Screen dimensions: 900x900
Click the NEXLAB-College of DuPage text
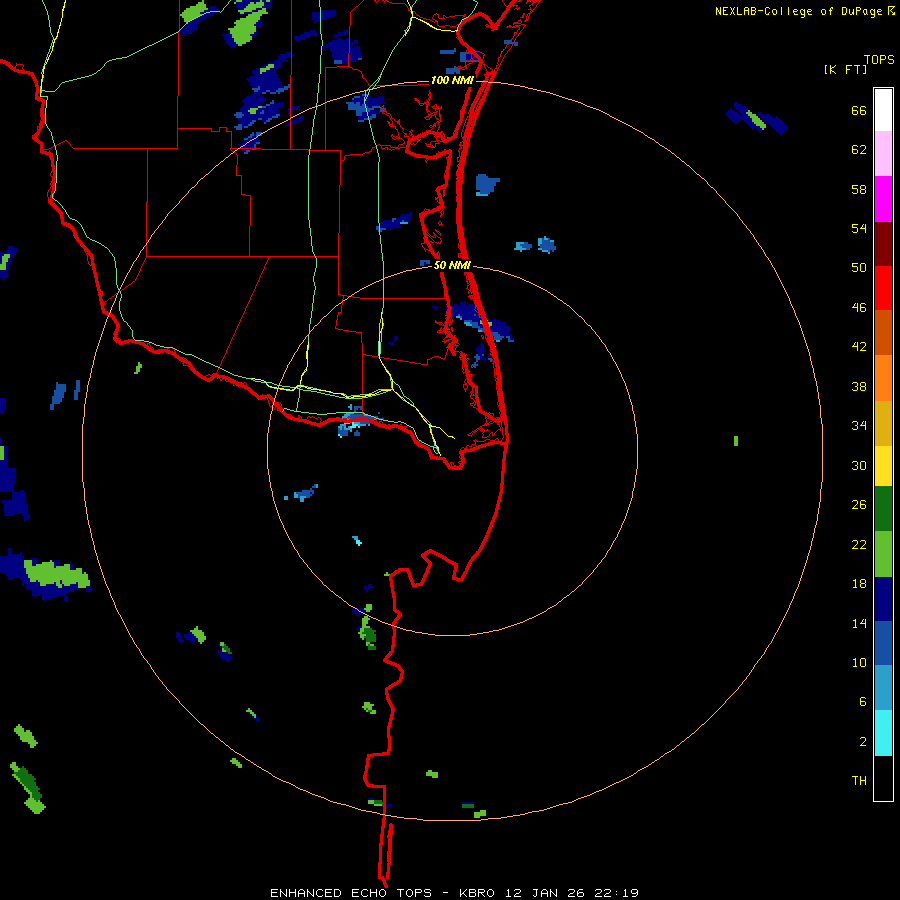(798, 11)
